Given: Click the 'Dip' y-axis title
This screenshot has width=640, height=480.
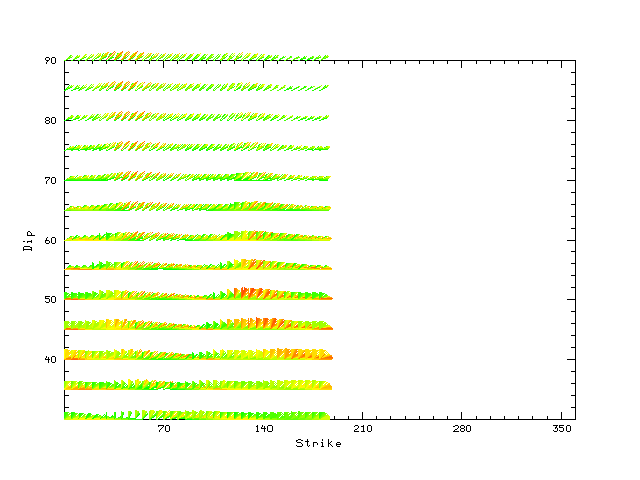Looking at the screenshot, I should pyautogui.click(x=29, y=240).
